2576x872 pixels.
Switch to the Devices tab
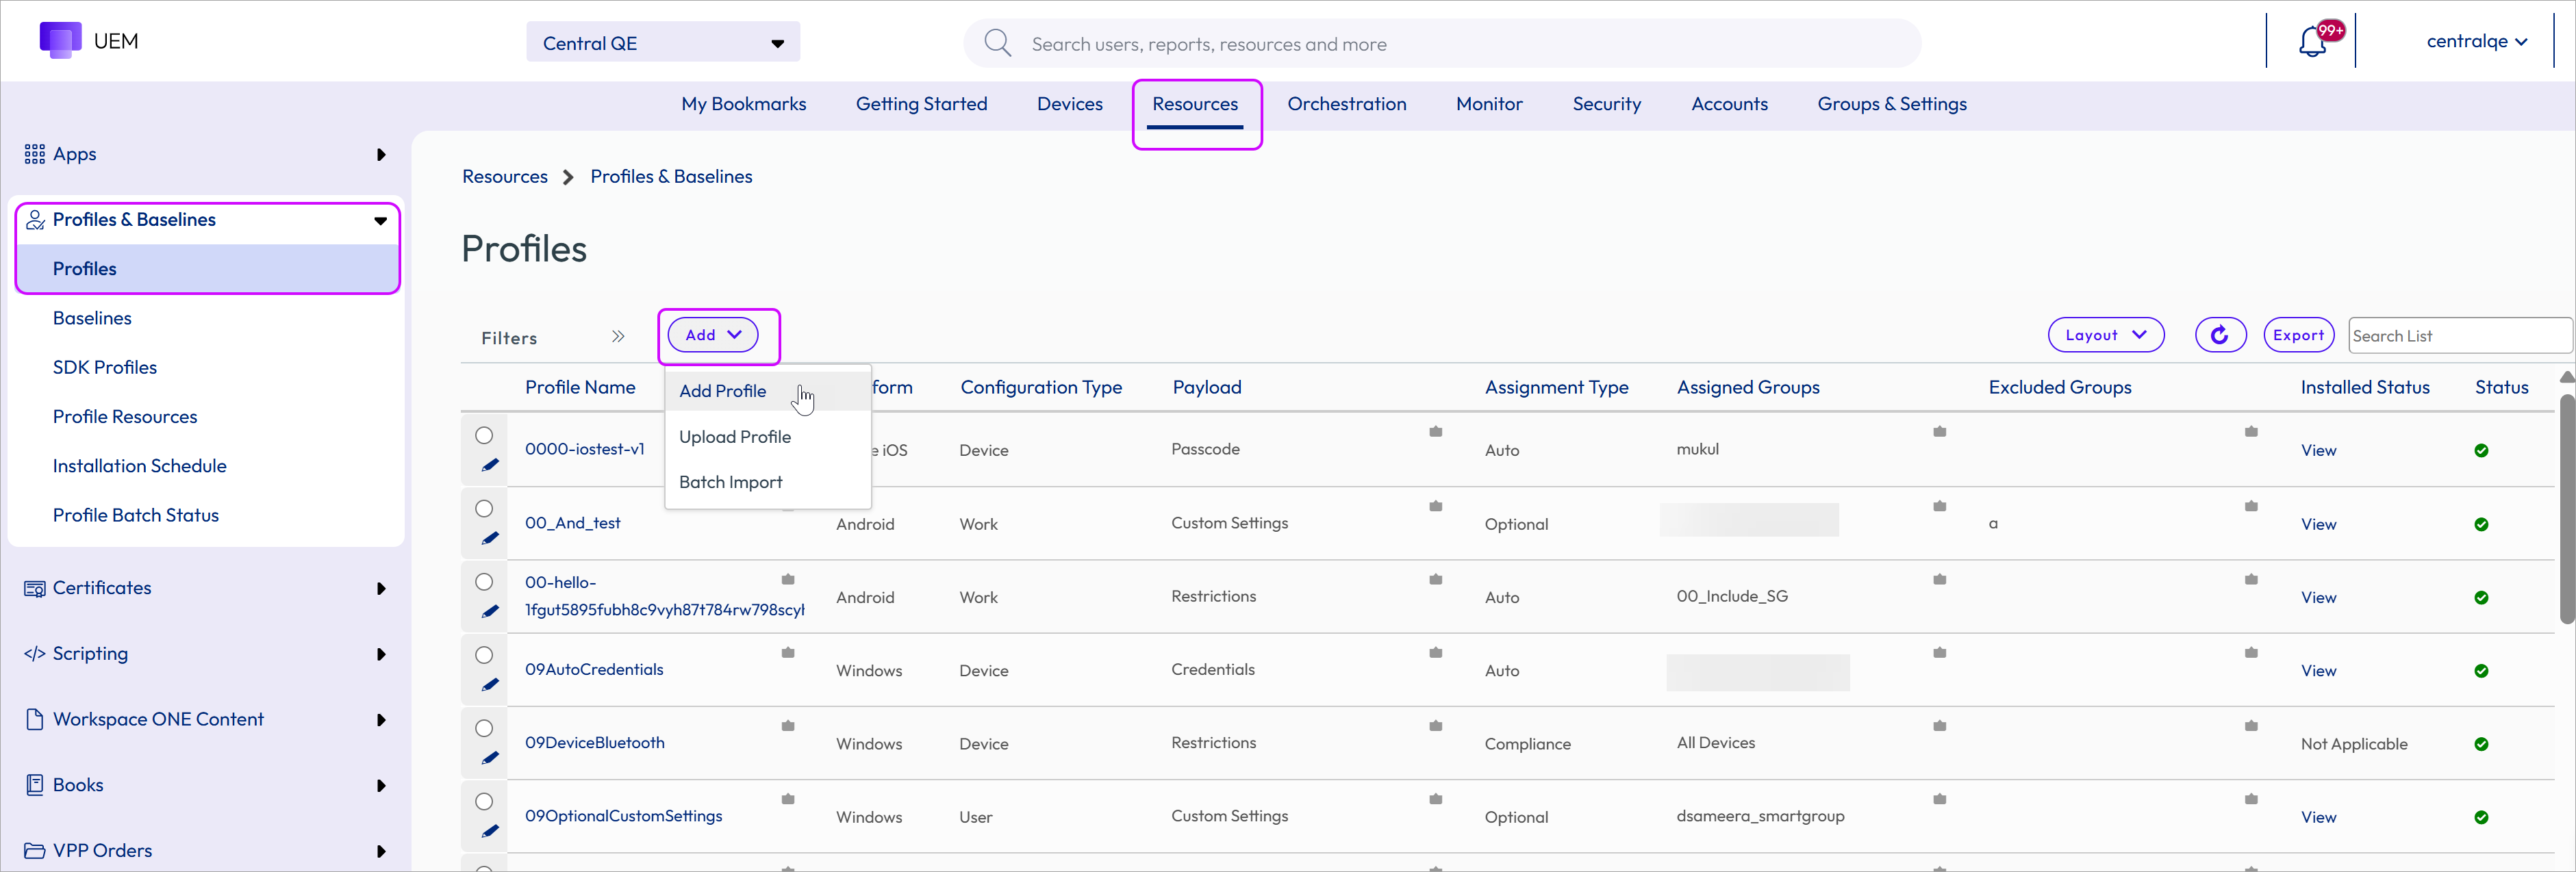(x=1069, y=104)
